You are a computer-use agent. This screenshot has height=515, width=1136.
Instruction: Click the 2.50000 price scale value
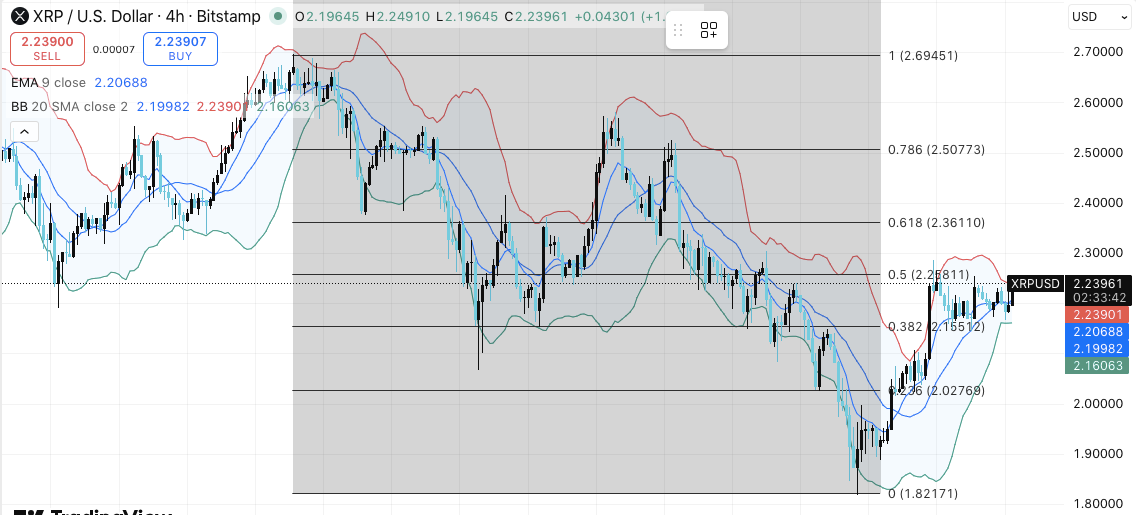tap(1097, 153)
